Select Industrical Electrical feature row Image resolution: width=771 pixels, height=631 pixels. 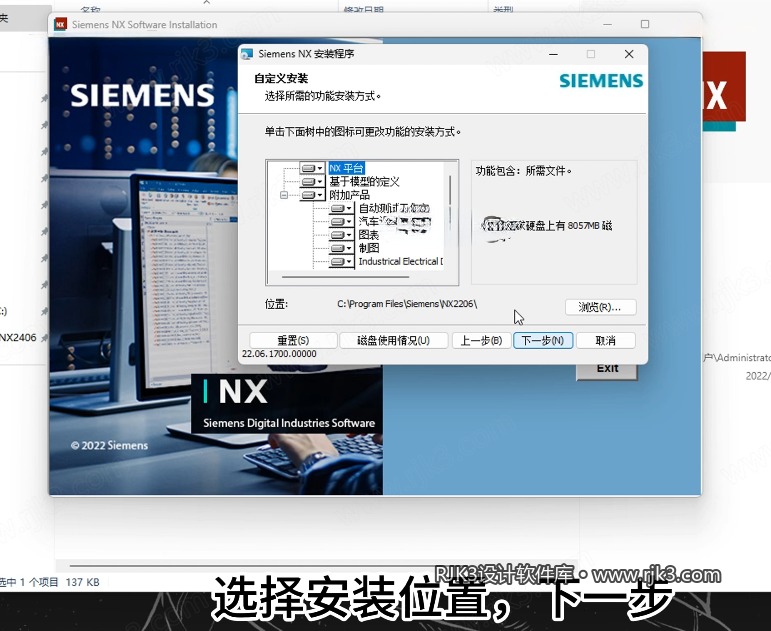pyautogui.click(x=401, y=262)
